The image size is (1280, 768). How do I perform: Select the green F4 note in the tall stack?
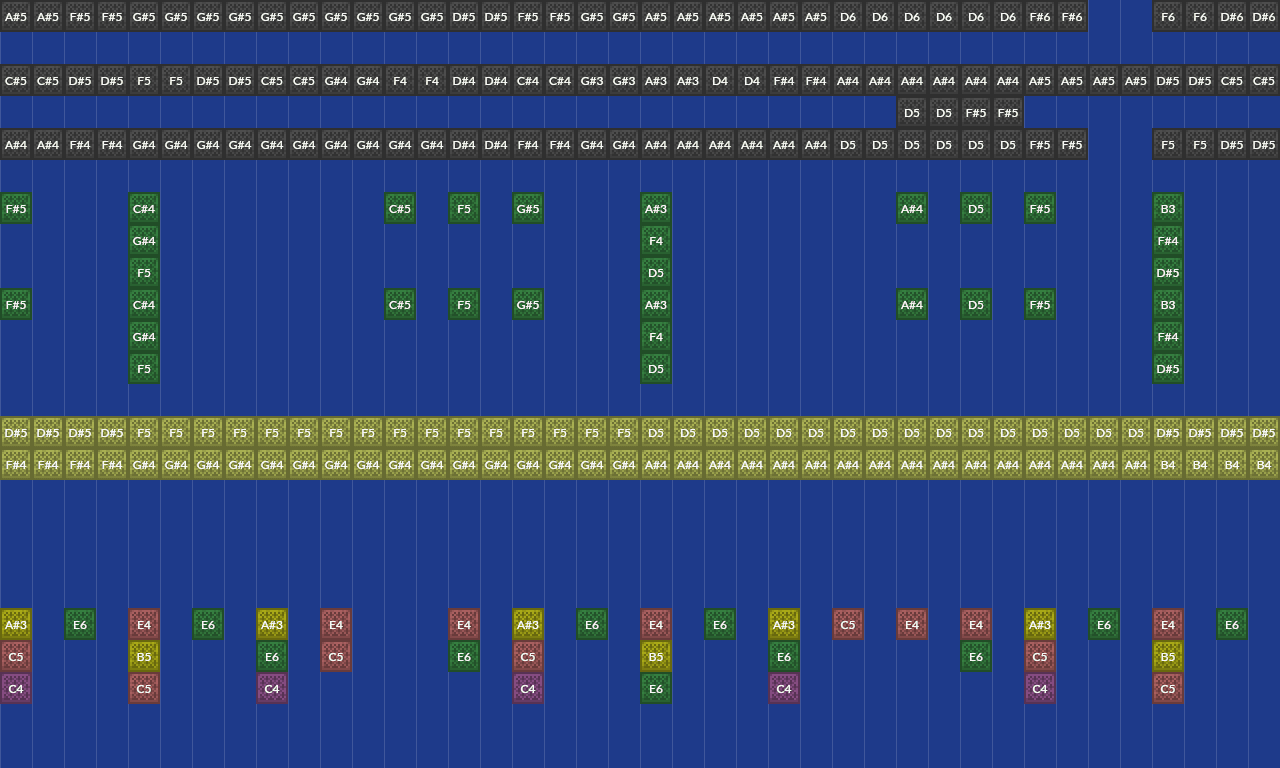655,241
